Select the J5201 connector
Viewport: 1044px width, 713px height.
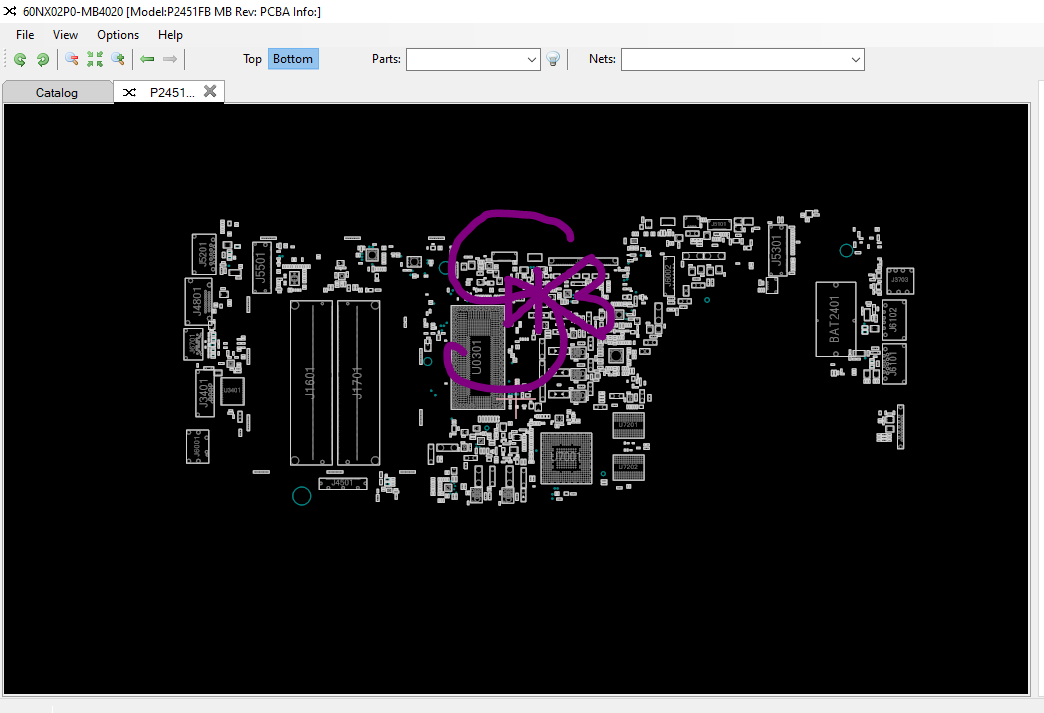204,254
